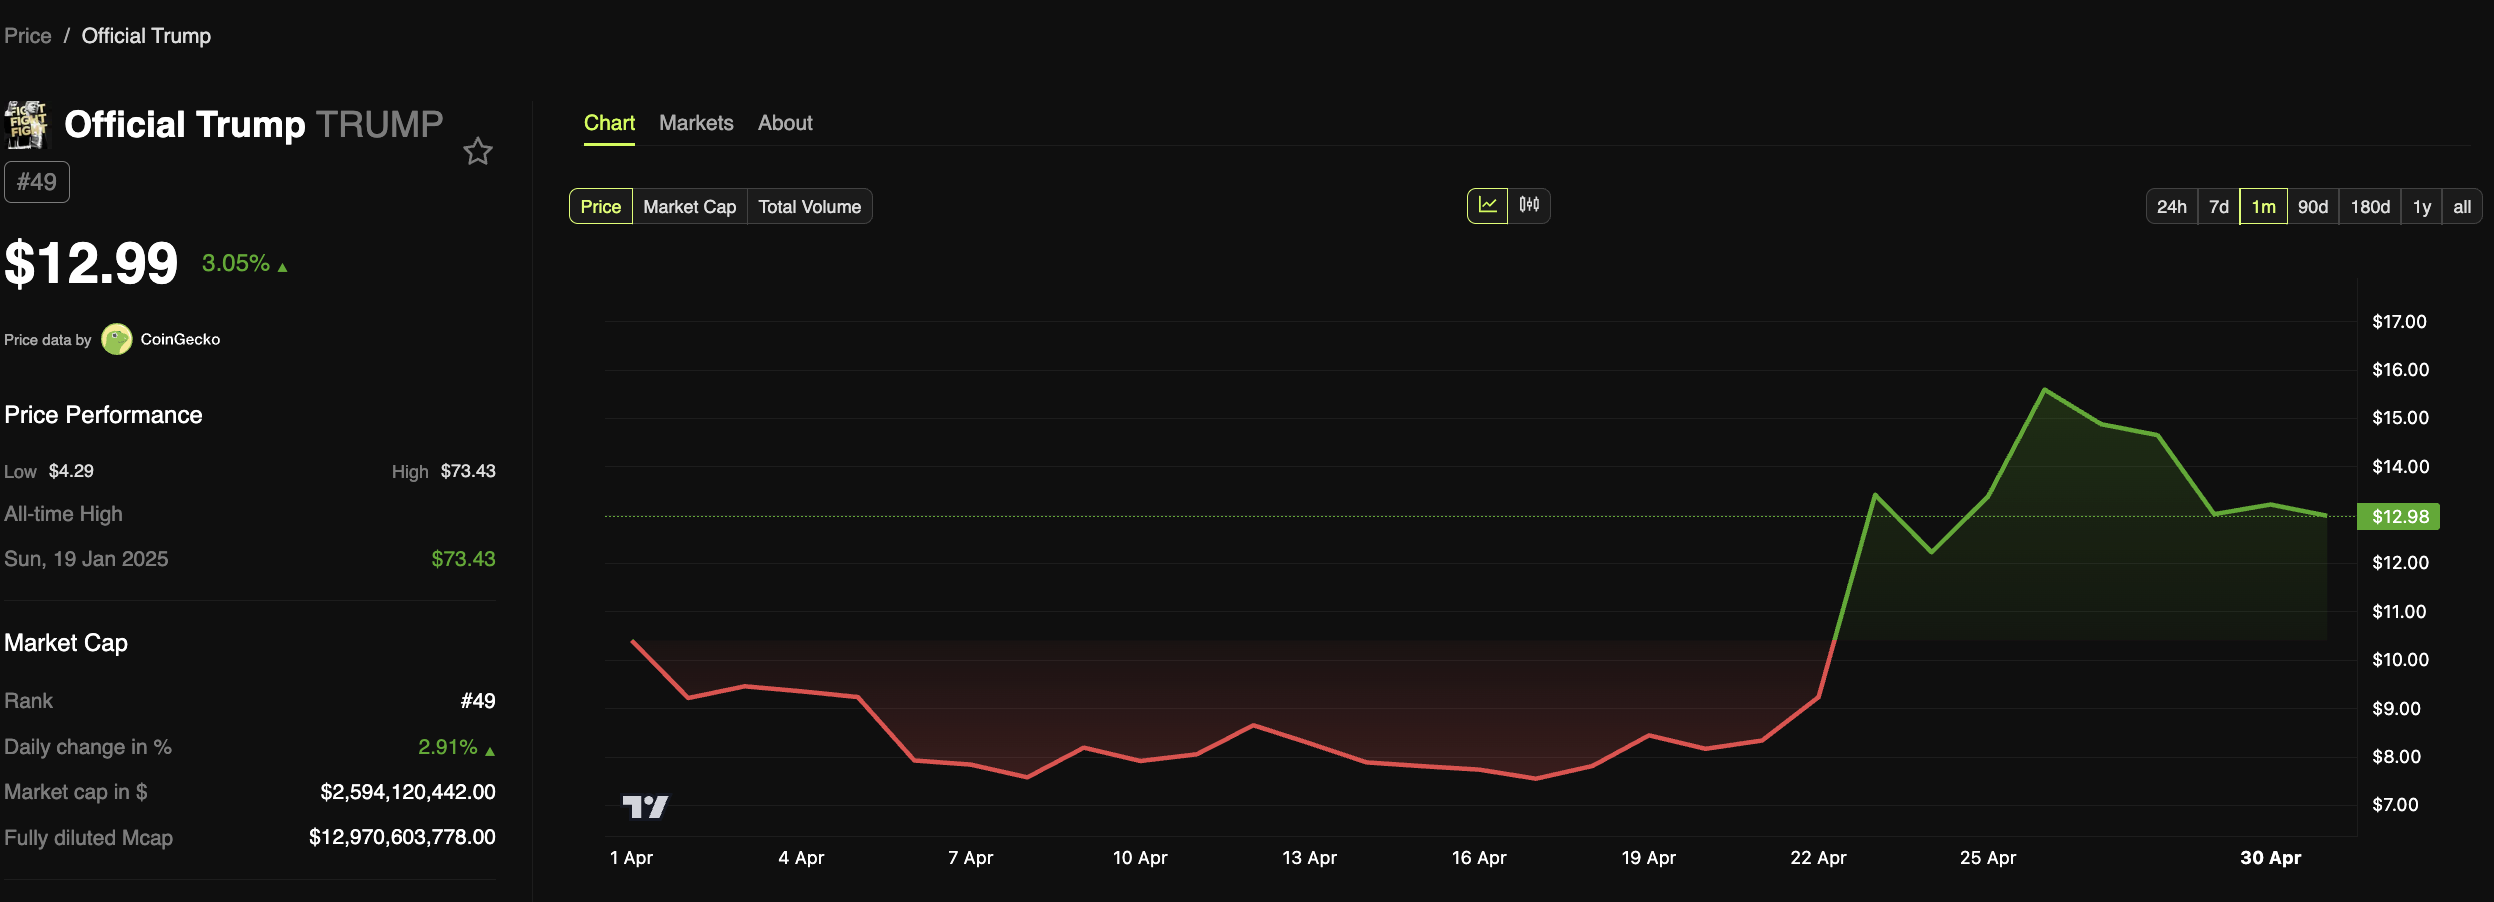Screen dimensions: 2494x902
Task: Open the Chart tab
Action: click(x=609, y=123)
